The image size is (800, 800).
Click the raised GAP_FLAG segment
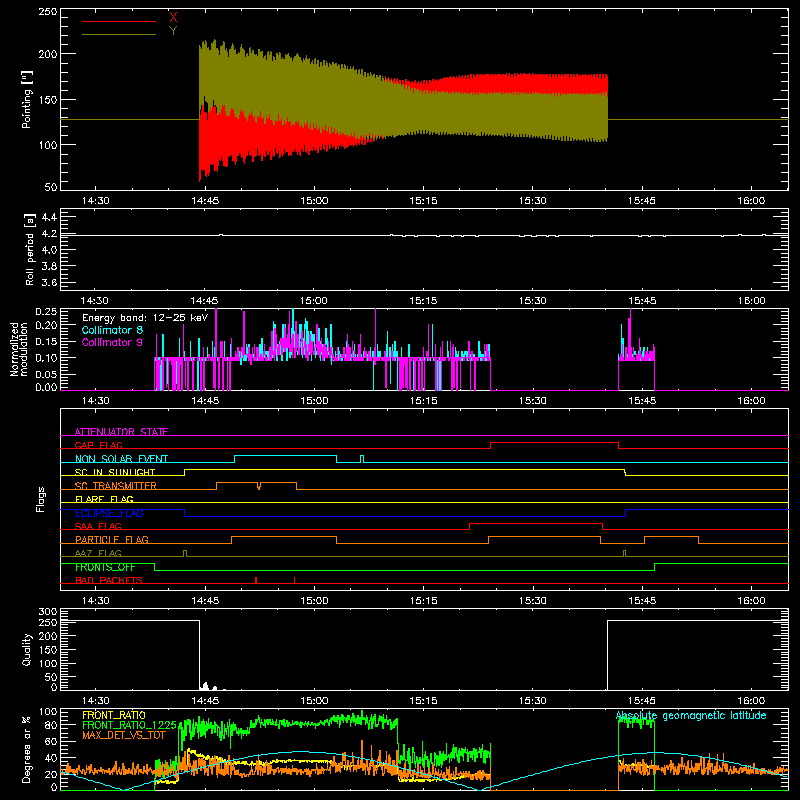click(555, 443)
